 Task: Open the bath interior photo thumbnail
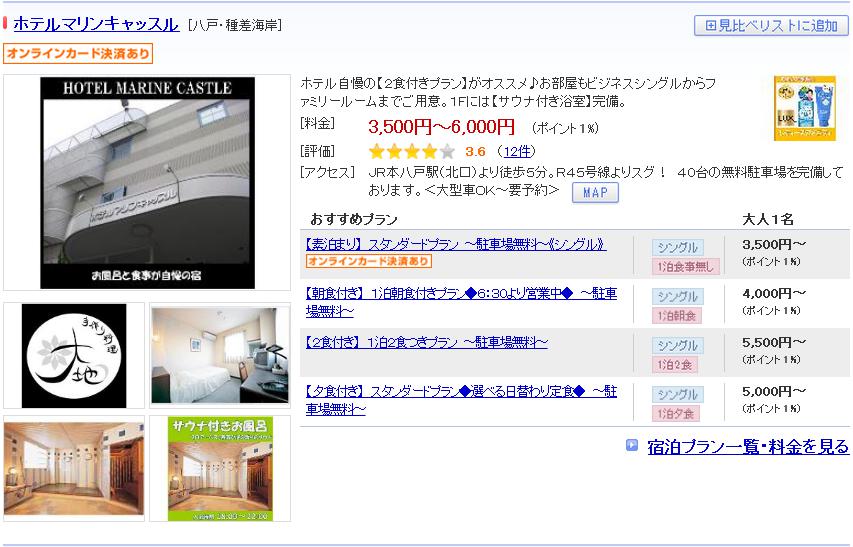point(74,468)
